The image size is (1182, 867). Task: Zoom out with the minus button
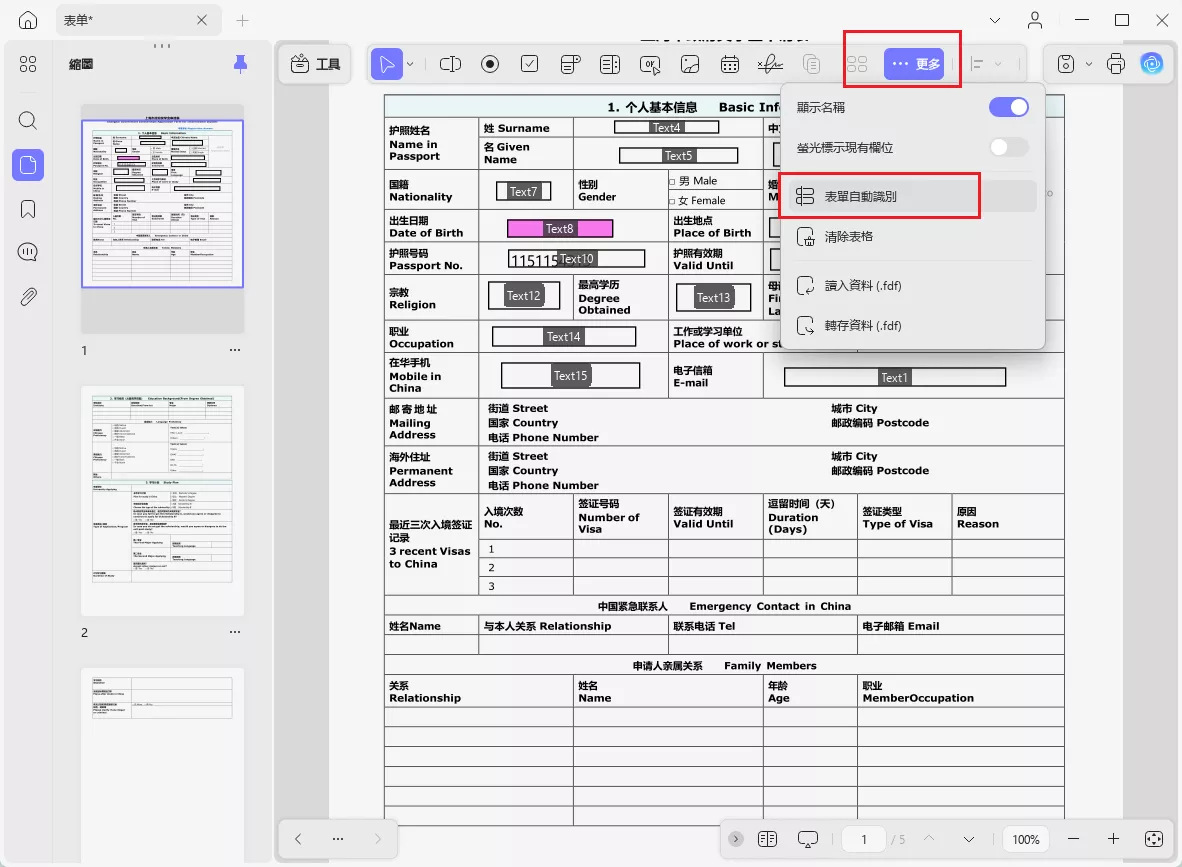pos(1073,839)
